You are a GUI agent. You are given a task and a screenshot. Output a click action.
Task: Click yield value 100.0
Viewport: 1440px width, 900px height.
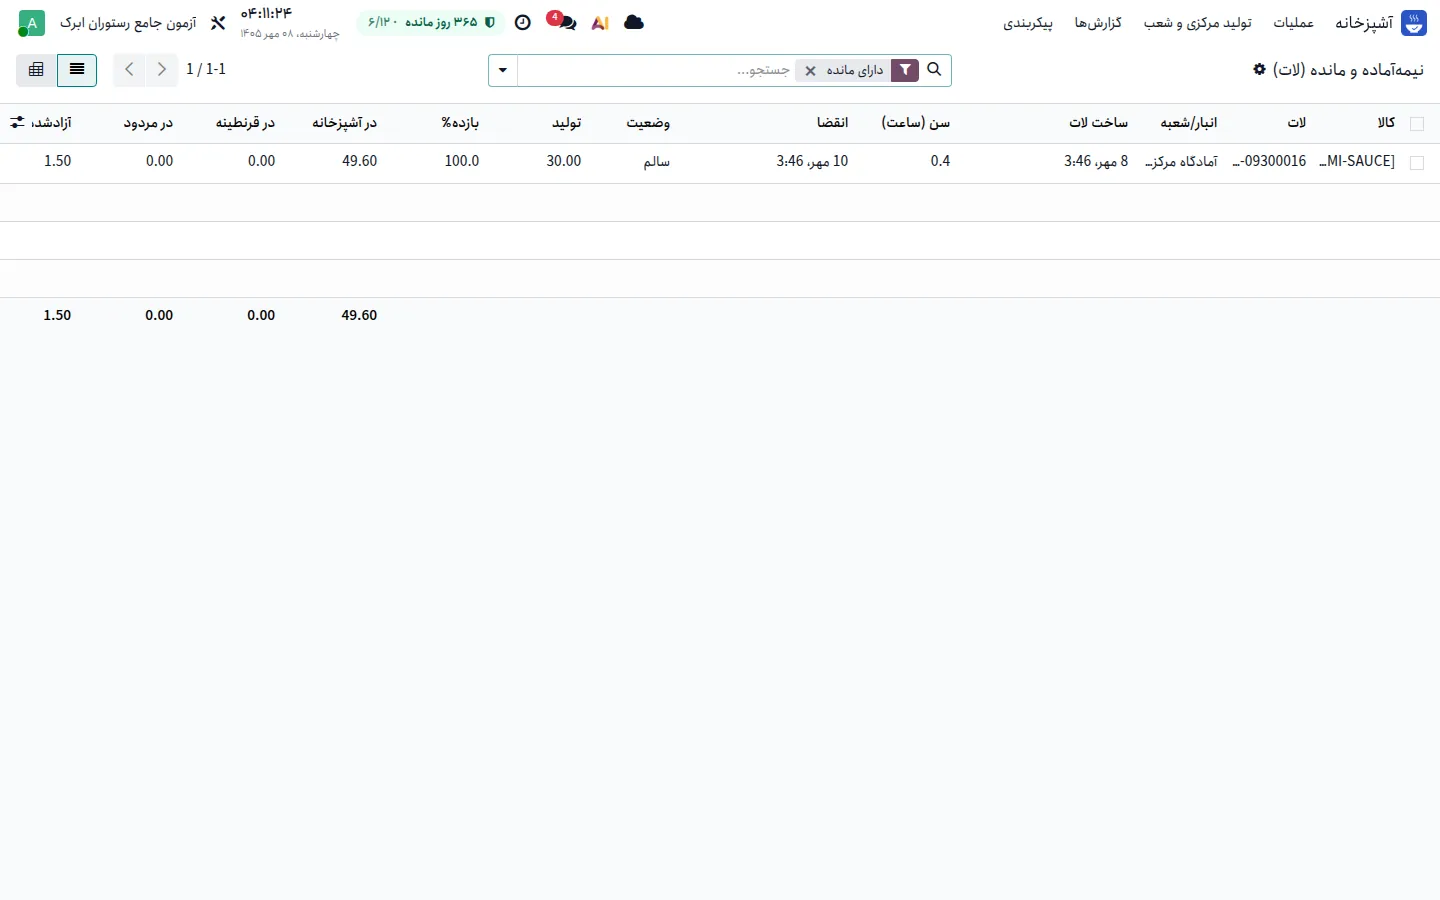pyautogui.click(x=462, y=161)
